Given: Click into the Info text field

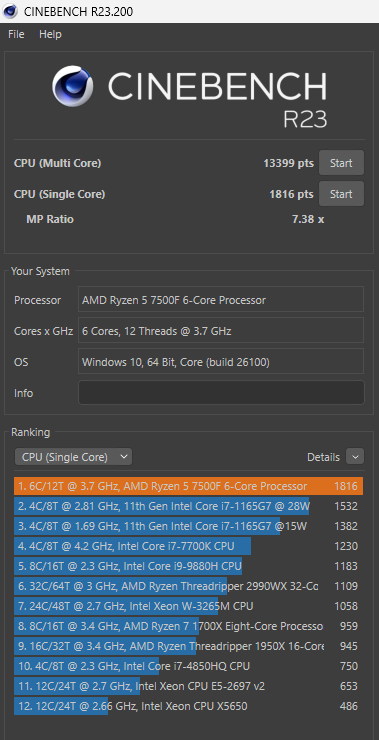Looking at the screenshot, I should (x=221, y=393).
